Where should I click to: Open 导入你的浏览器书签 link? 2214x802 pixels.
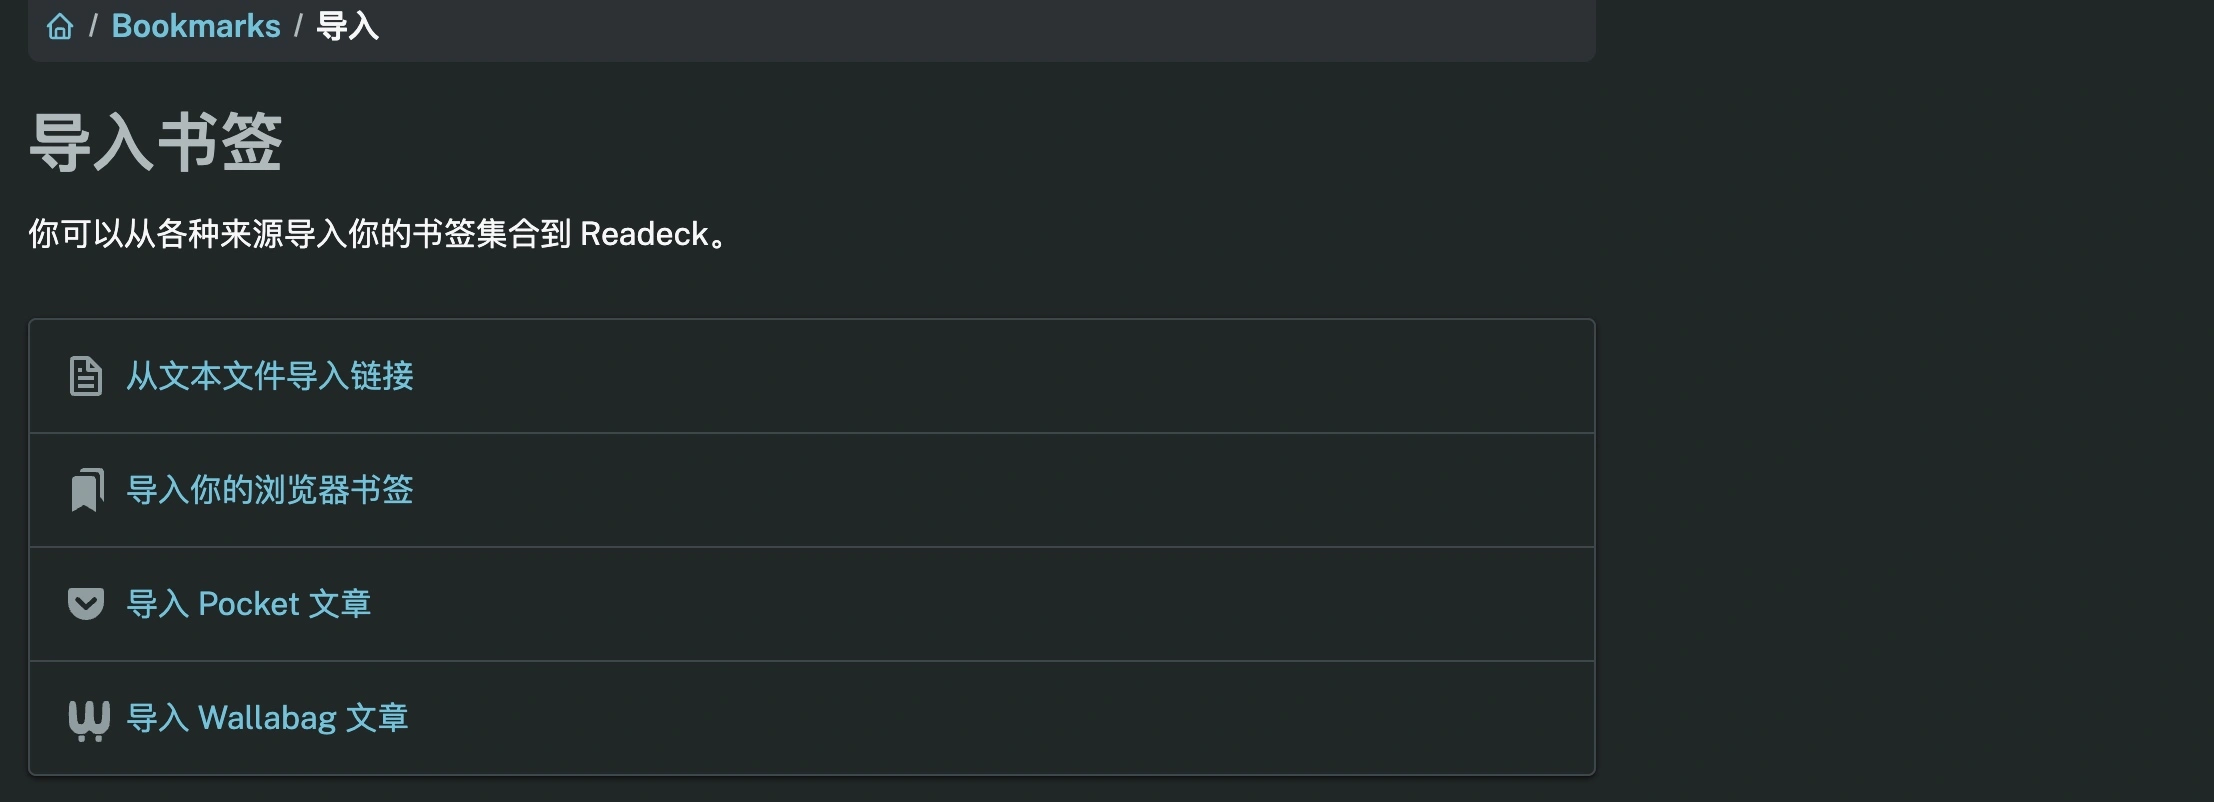(x=270, y=490)
